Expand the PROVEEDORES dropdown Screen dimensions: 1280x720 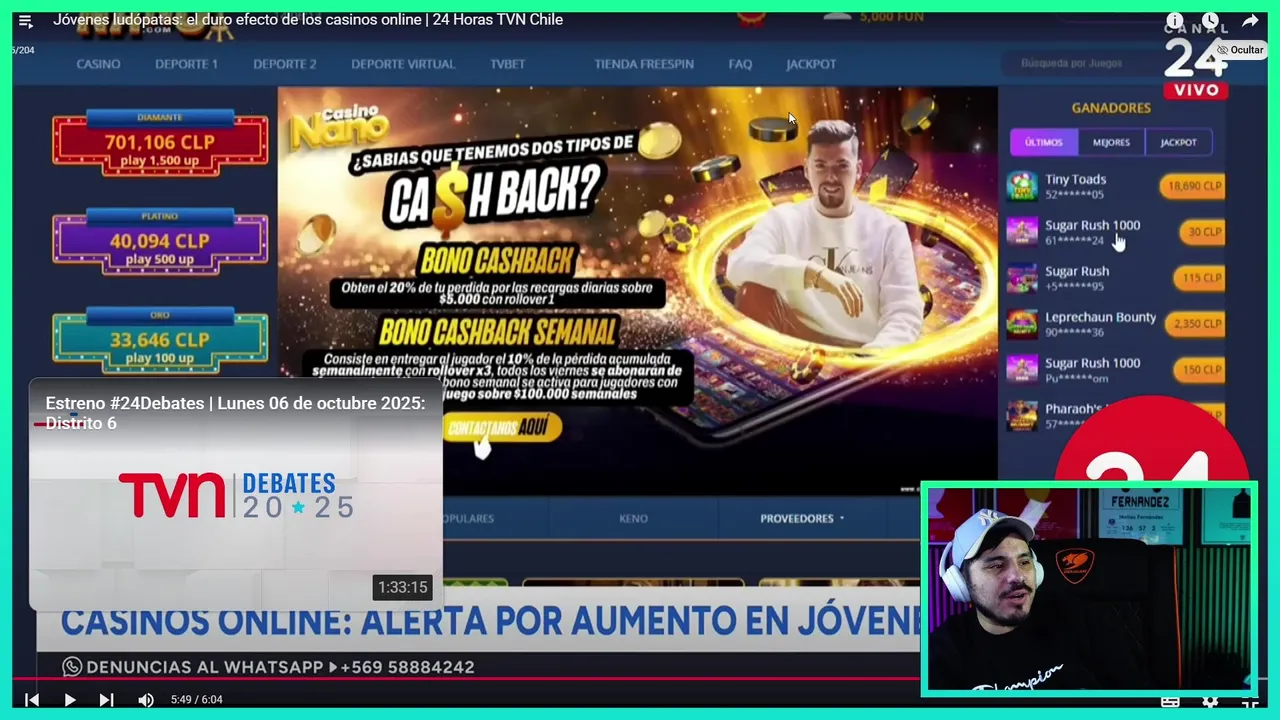(802, 519)
